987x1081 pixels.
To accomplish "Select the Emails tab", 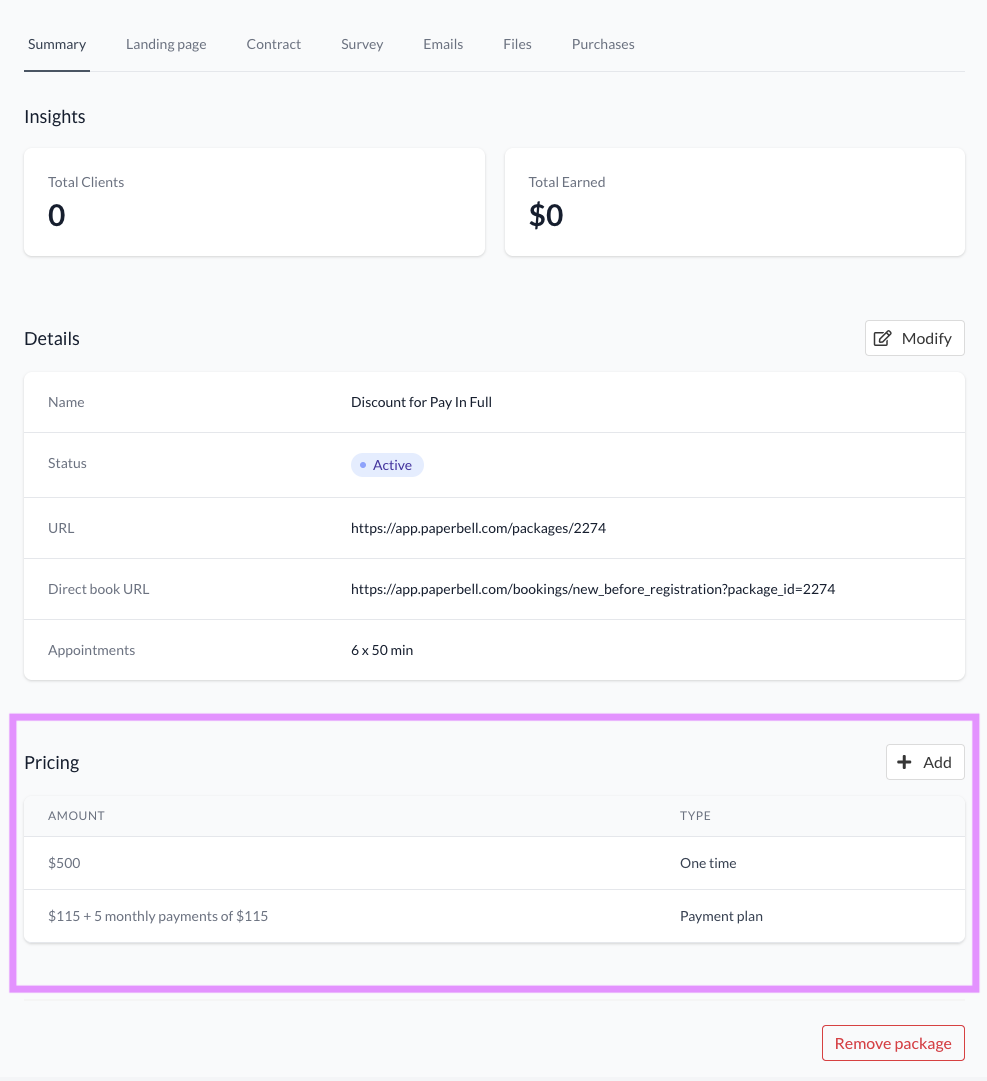I will tap(443, 44).
